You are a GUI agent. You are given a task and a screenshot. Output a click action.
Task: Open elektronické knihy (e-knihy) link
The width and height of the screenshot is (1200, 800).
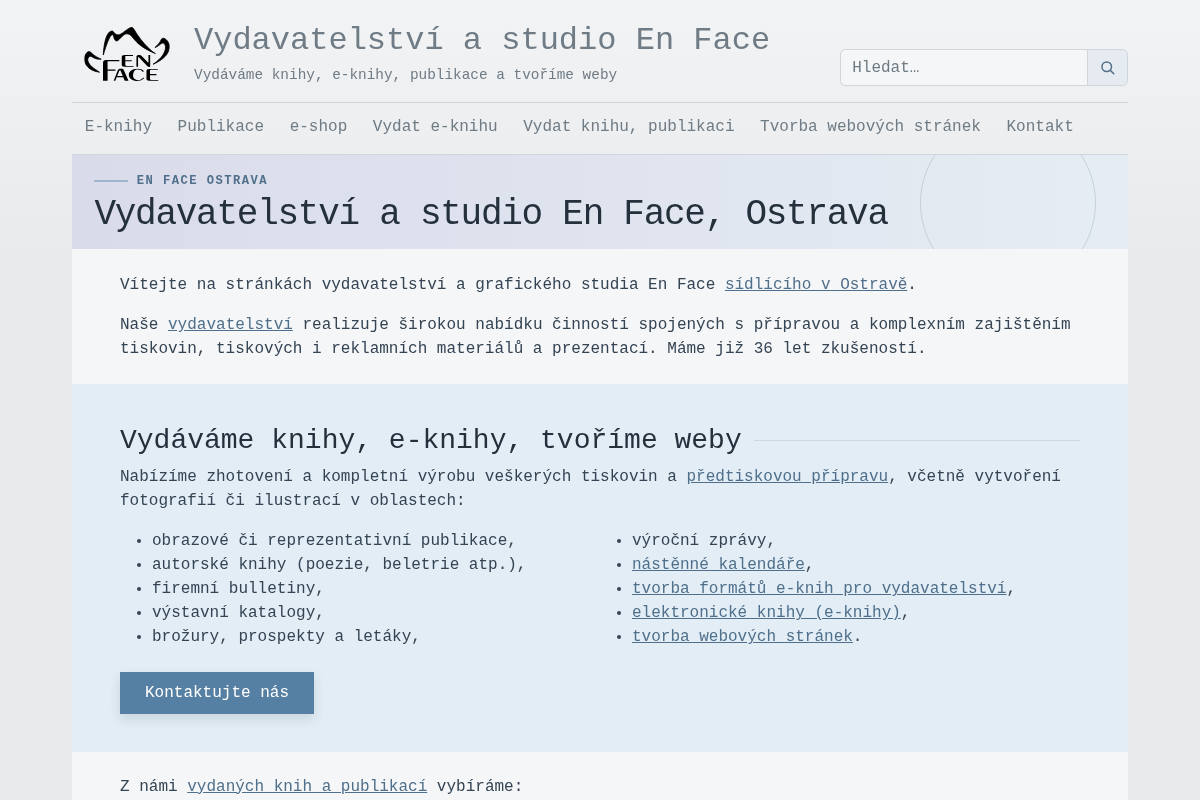pyautogui.click(x=766, y=613)
